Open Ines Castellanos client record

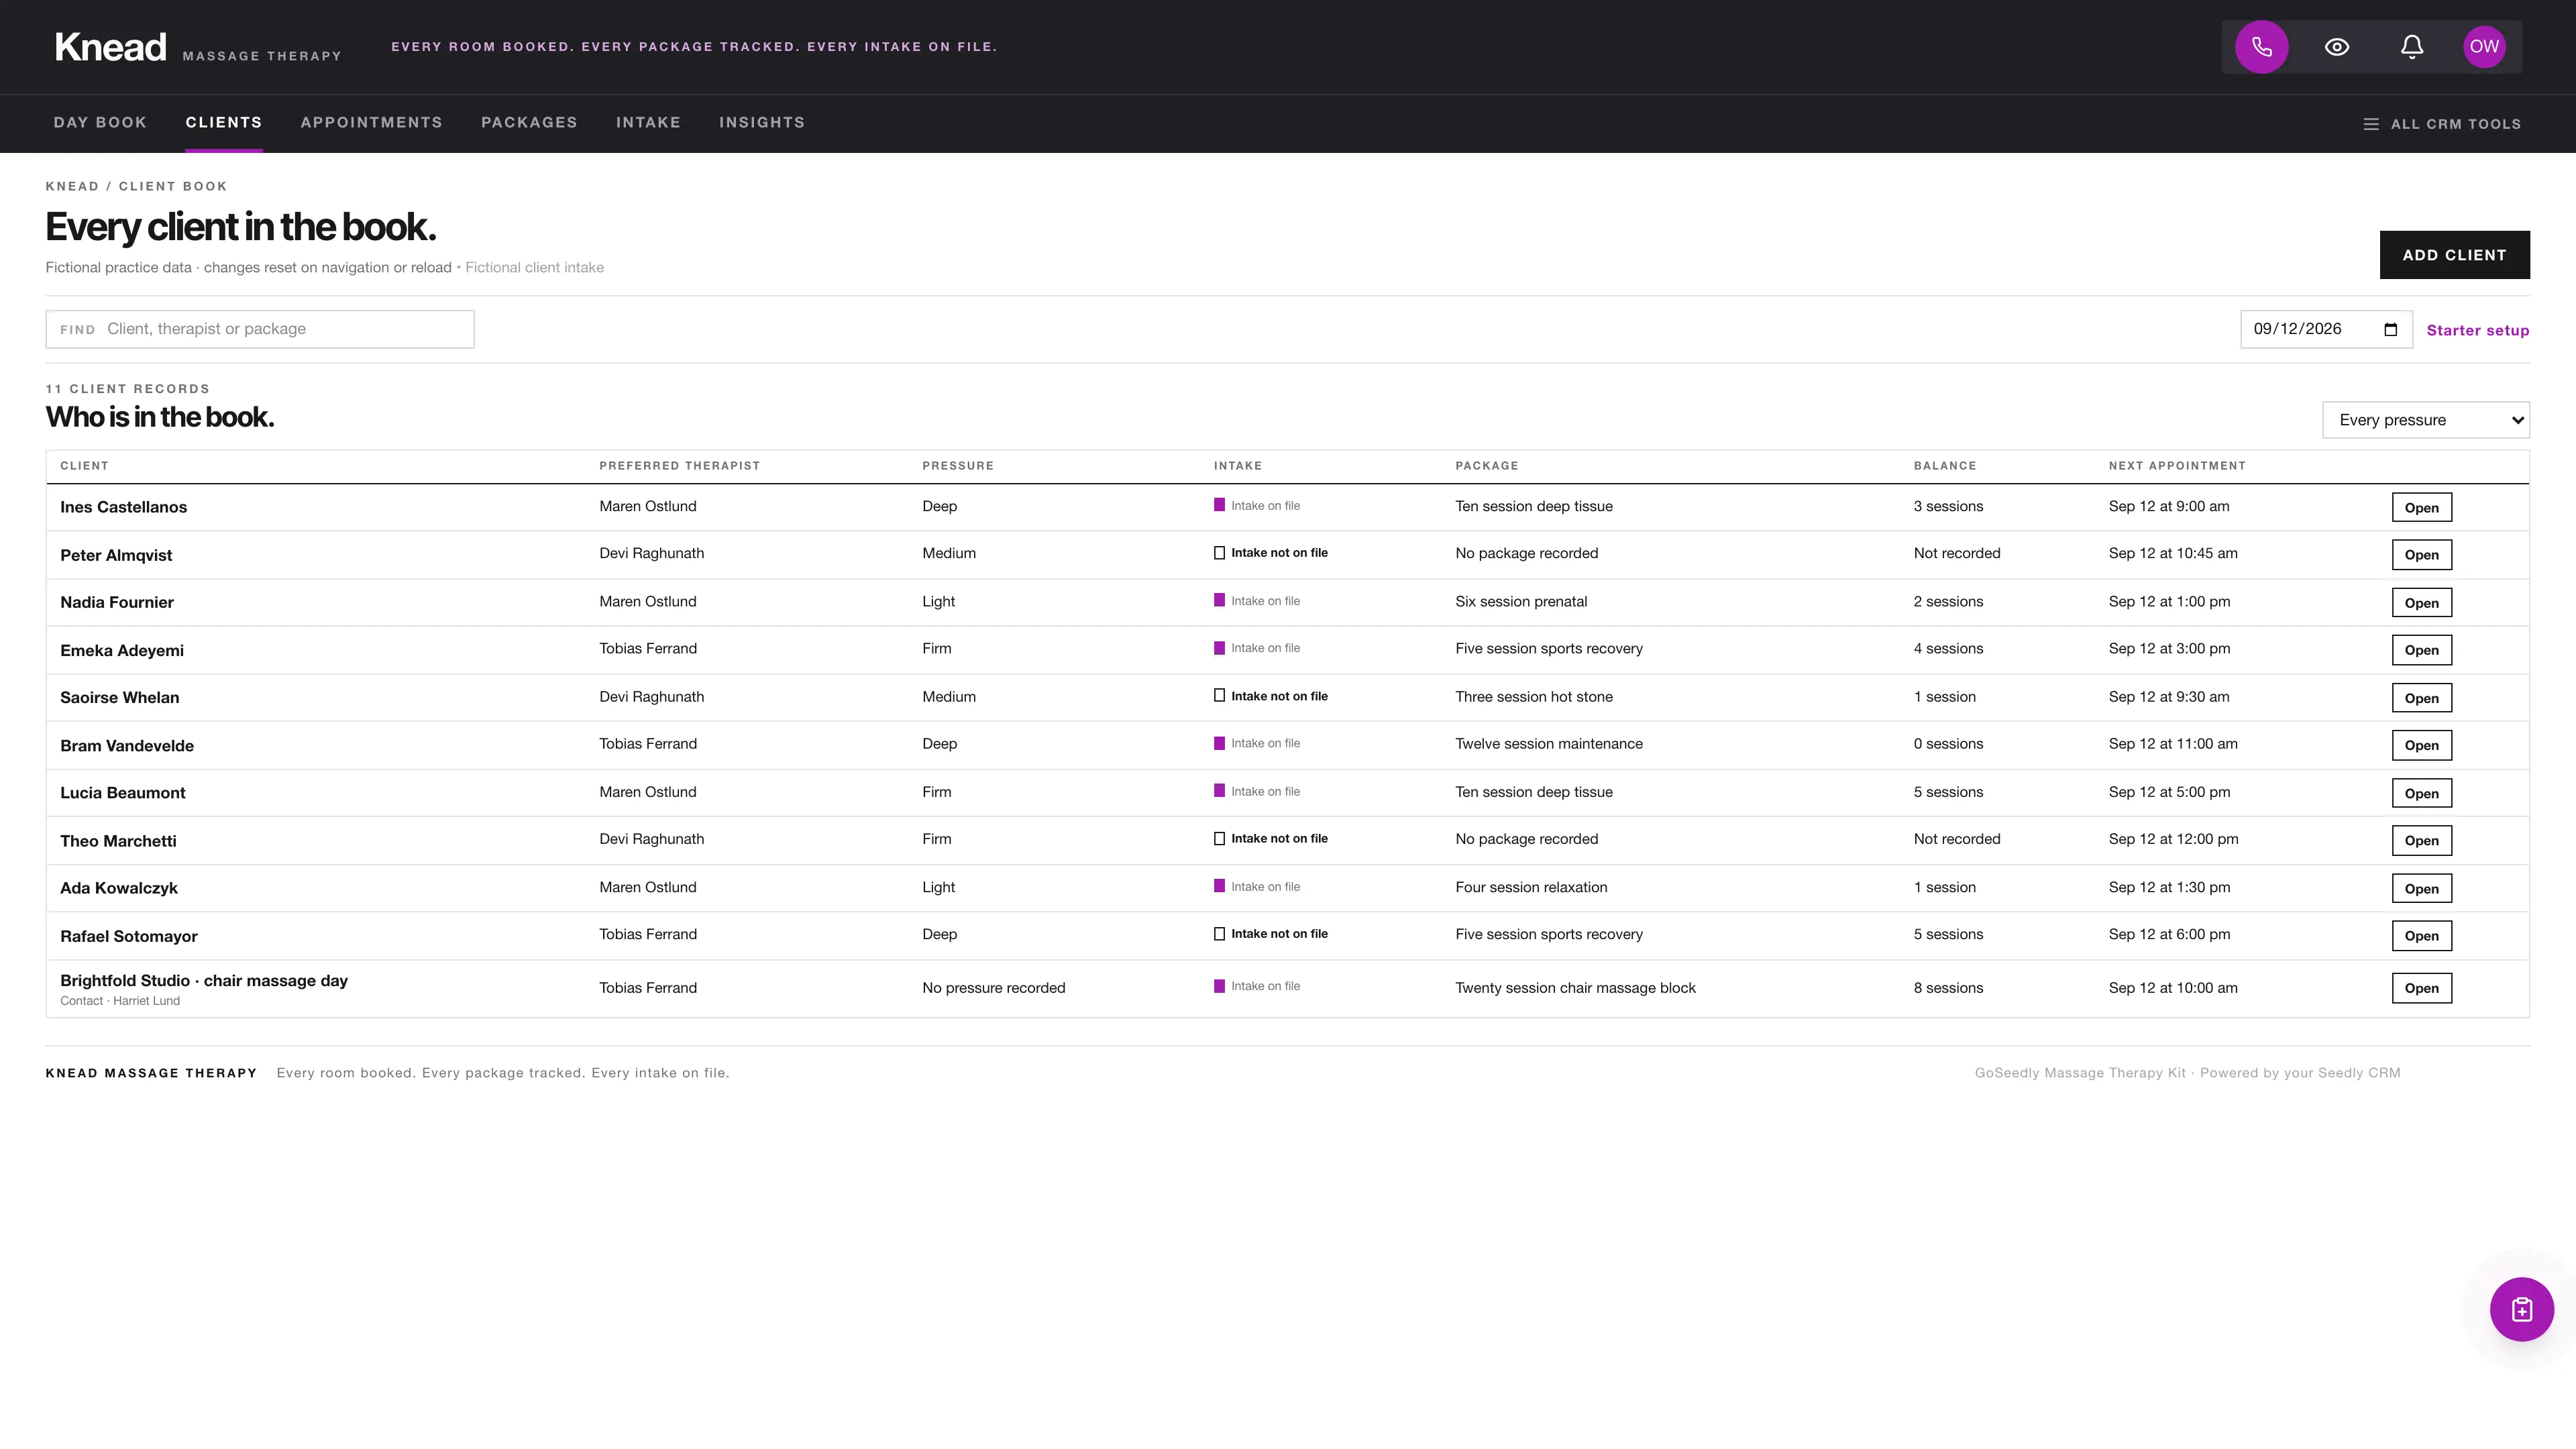pos(2421,507)
